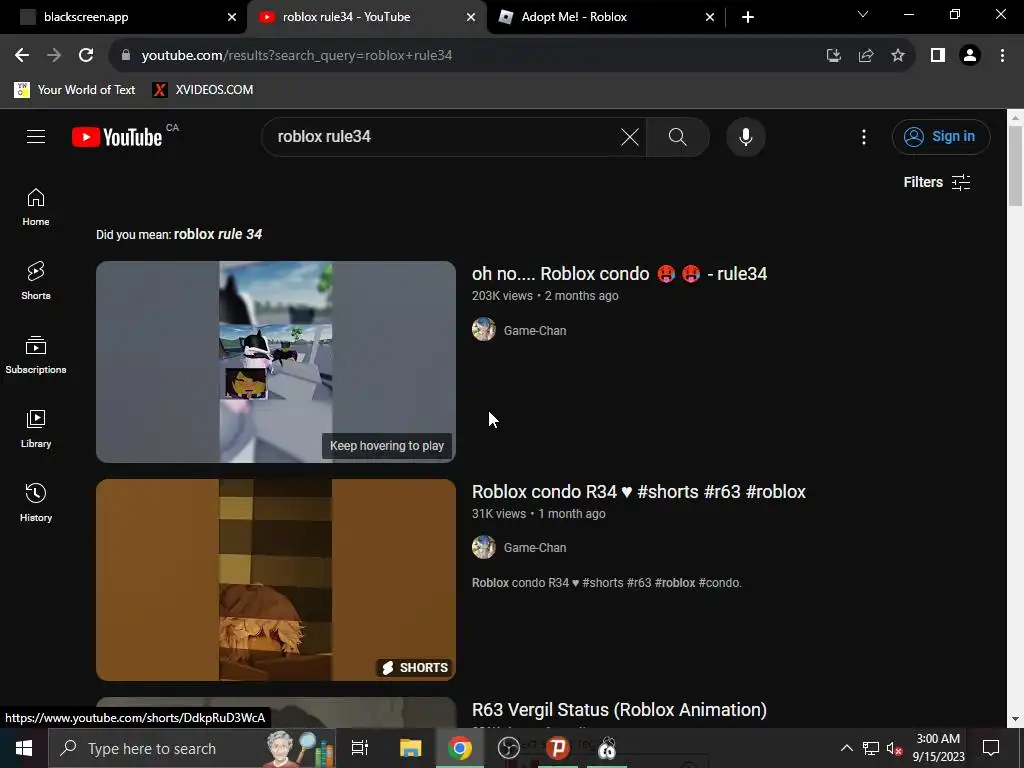
Task: Expand hidden system tray icons
Action: (x=846, y=748)
